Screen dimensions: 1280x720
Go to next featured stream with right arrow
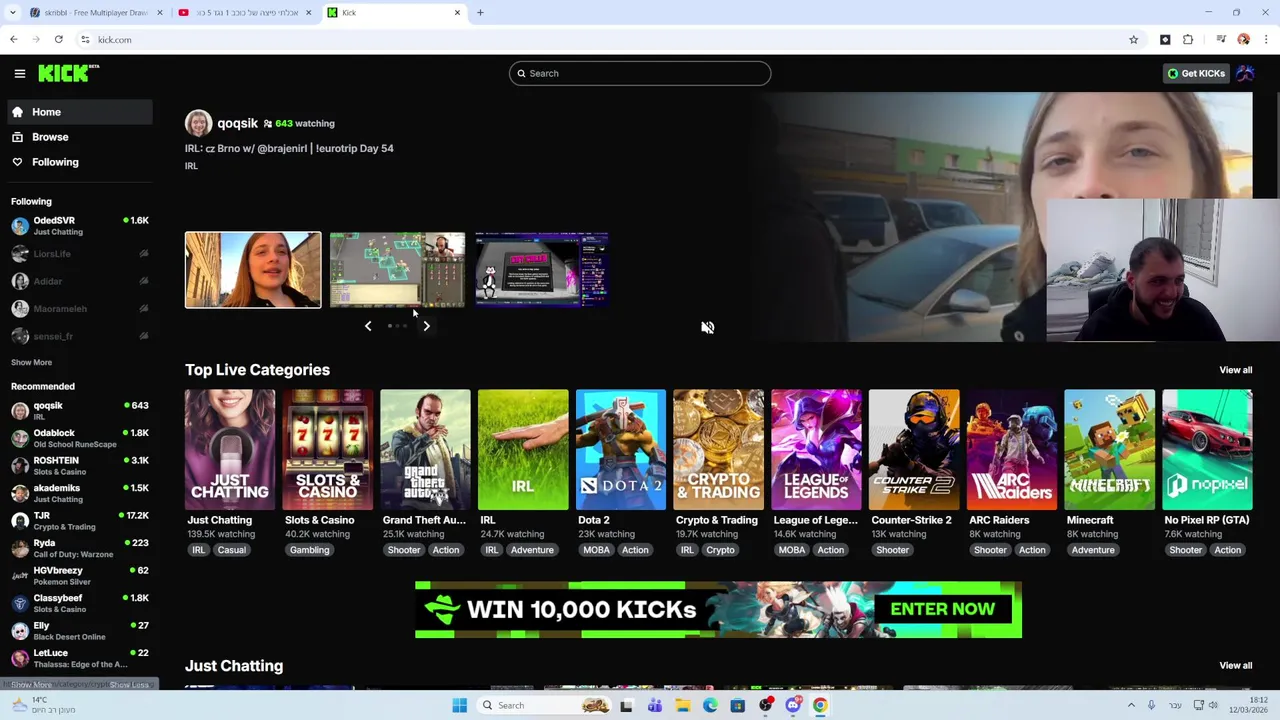[426, 326]
